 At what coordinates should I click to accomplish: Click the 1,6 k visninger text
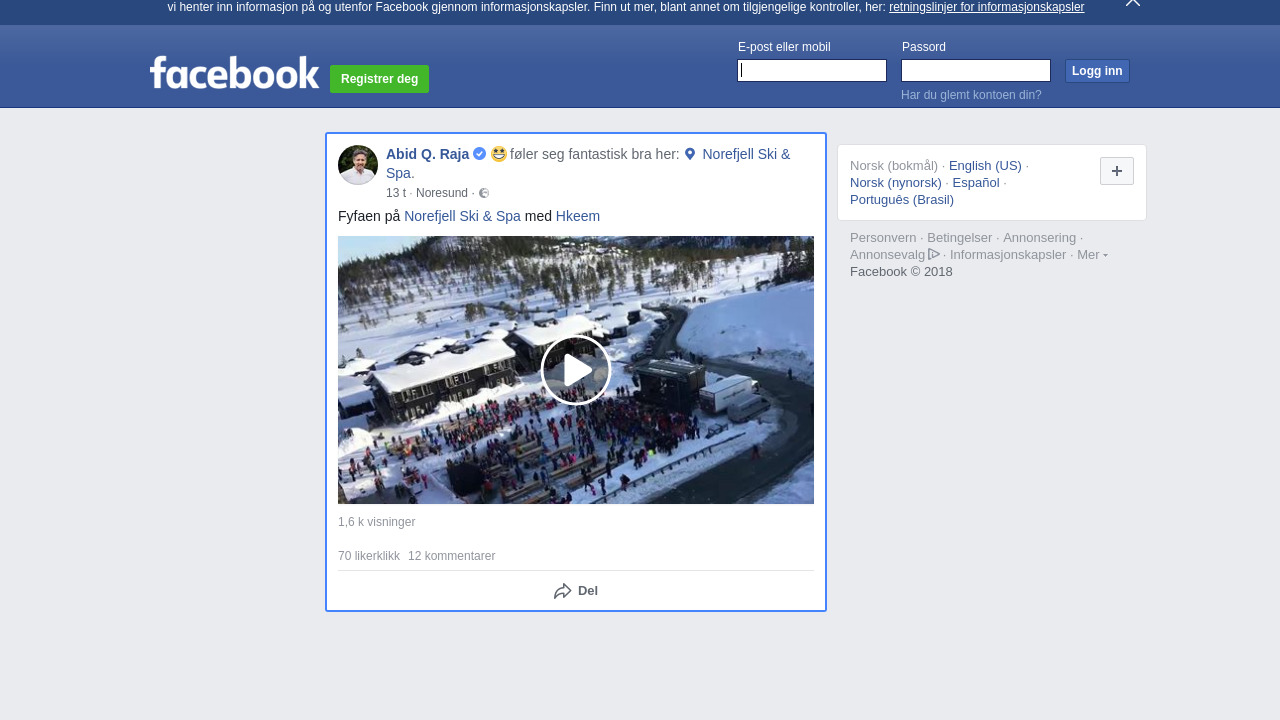tap(376, 522)
